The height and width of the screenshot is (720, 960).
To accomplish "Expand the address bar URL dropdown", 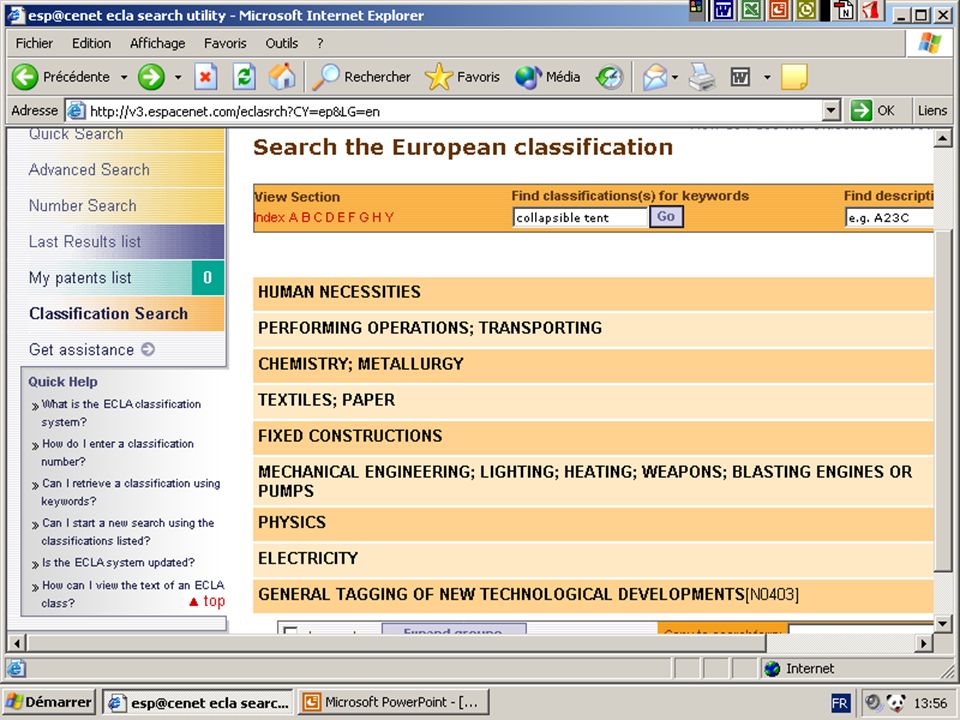I will (831, 111).
